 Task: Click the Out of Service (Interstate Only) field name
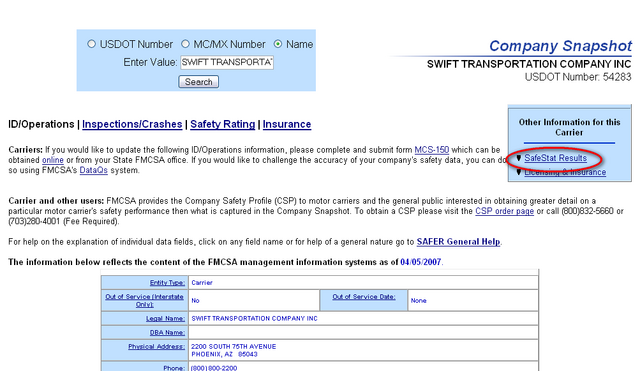[x=144, y=300]
